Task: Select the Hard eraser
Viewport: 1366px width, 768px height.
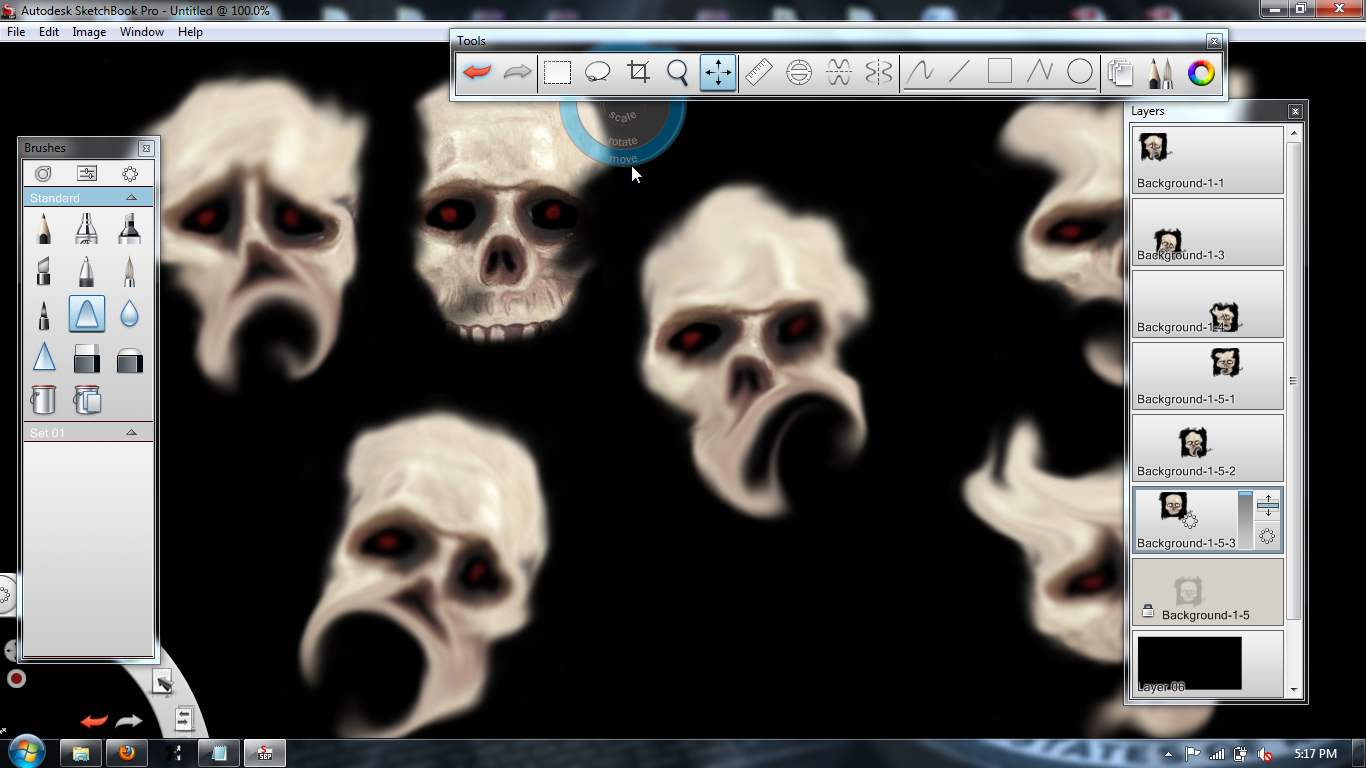Action: click(x=87, y=358)
